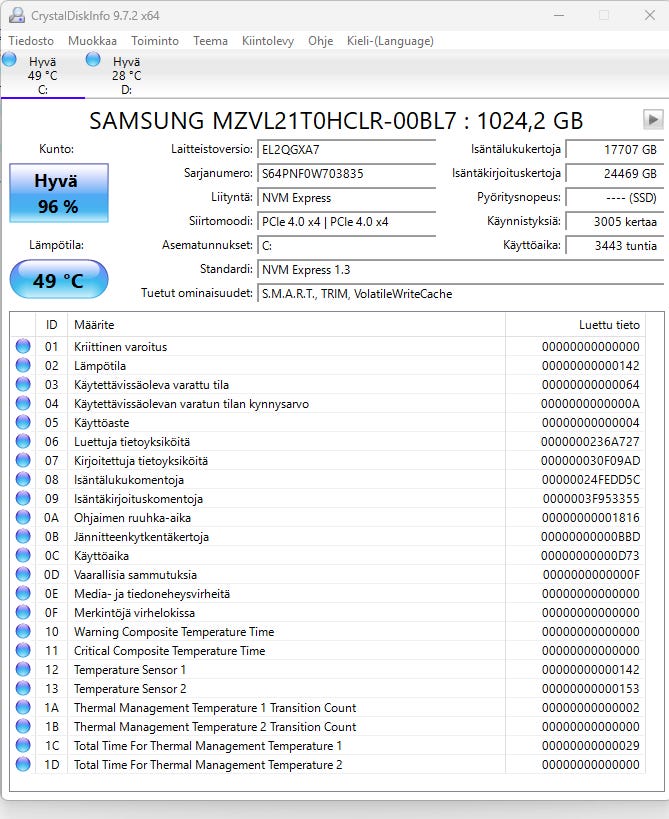Click blue status orb for drive D:

pyautogui.click(x=93, y=60)
